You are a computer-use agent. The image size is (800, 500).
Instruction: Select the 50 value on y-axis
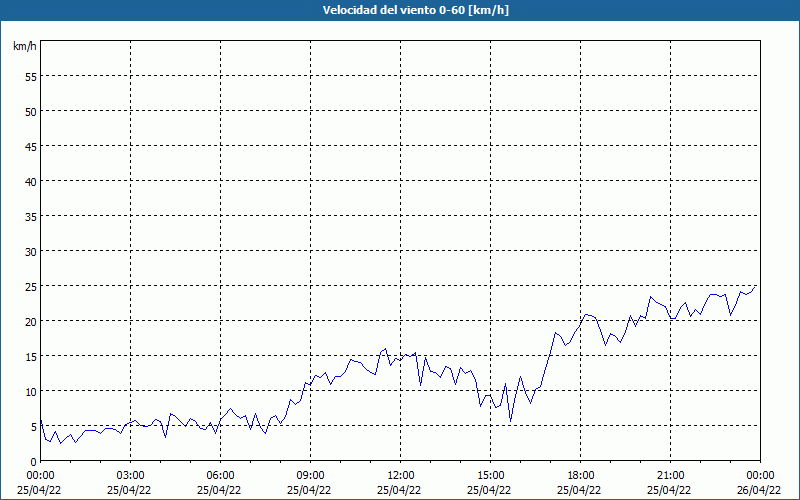tap(31, 111)
